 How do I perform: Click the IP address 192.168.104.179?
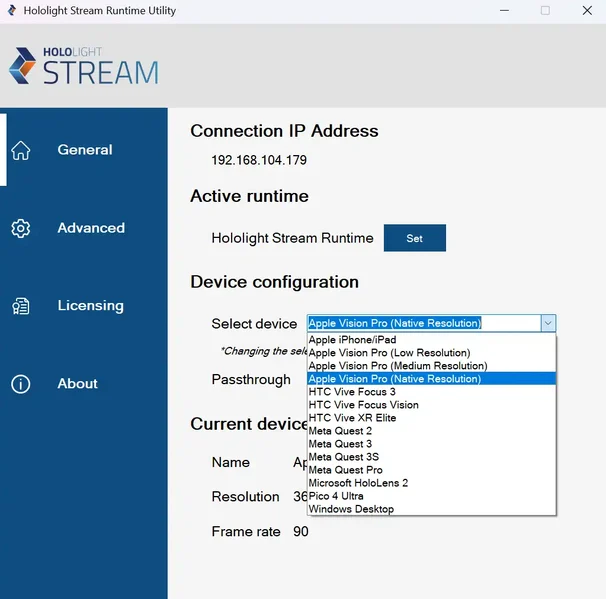pos(259,160)
